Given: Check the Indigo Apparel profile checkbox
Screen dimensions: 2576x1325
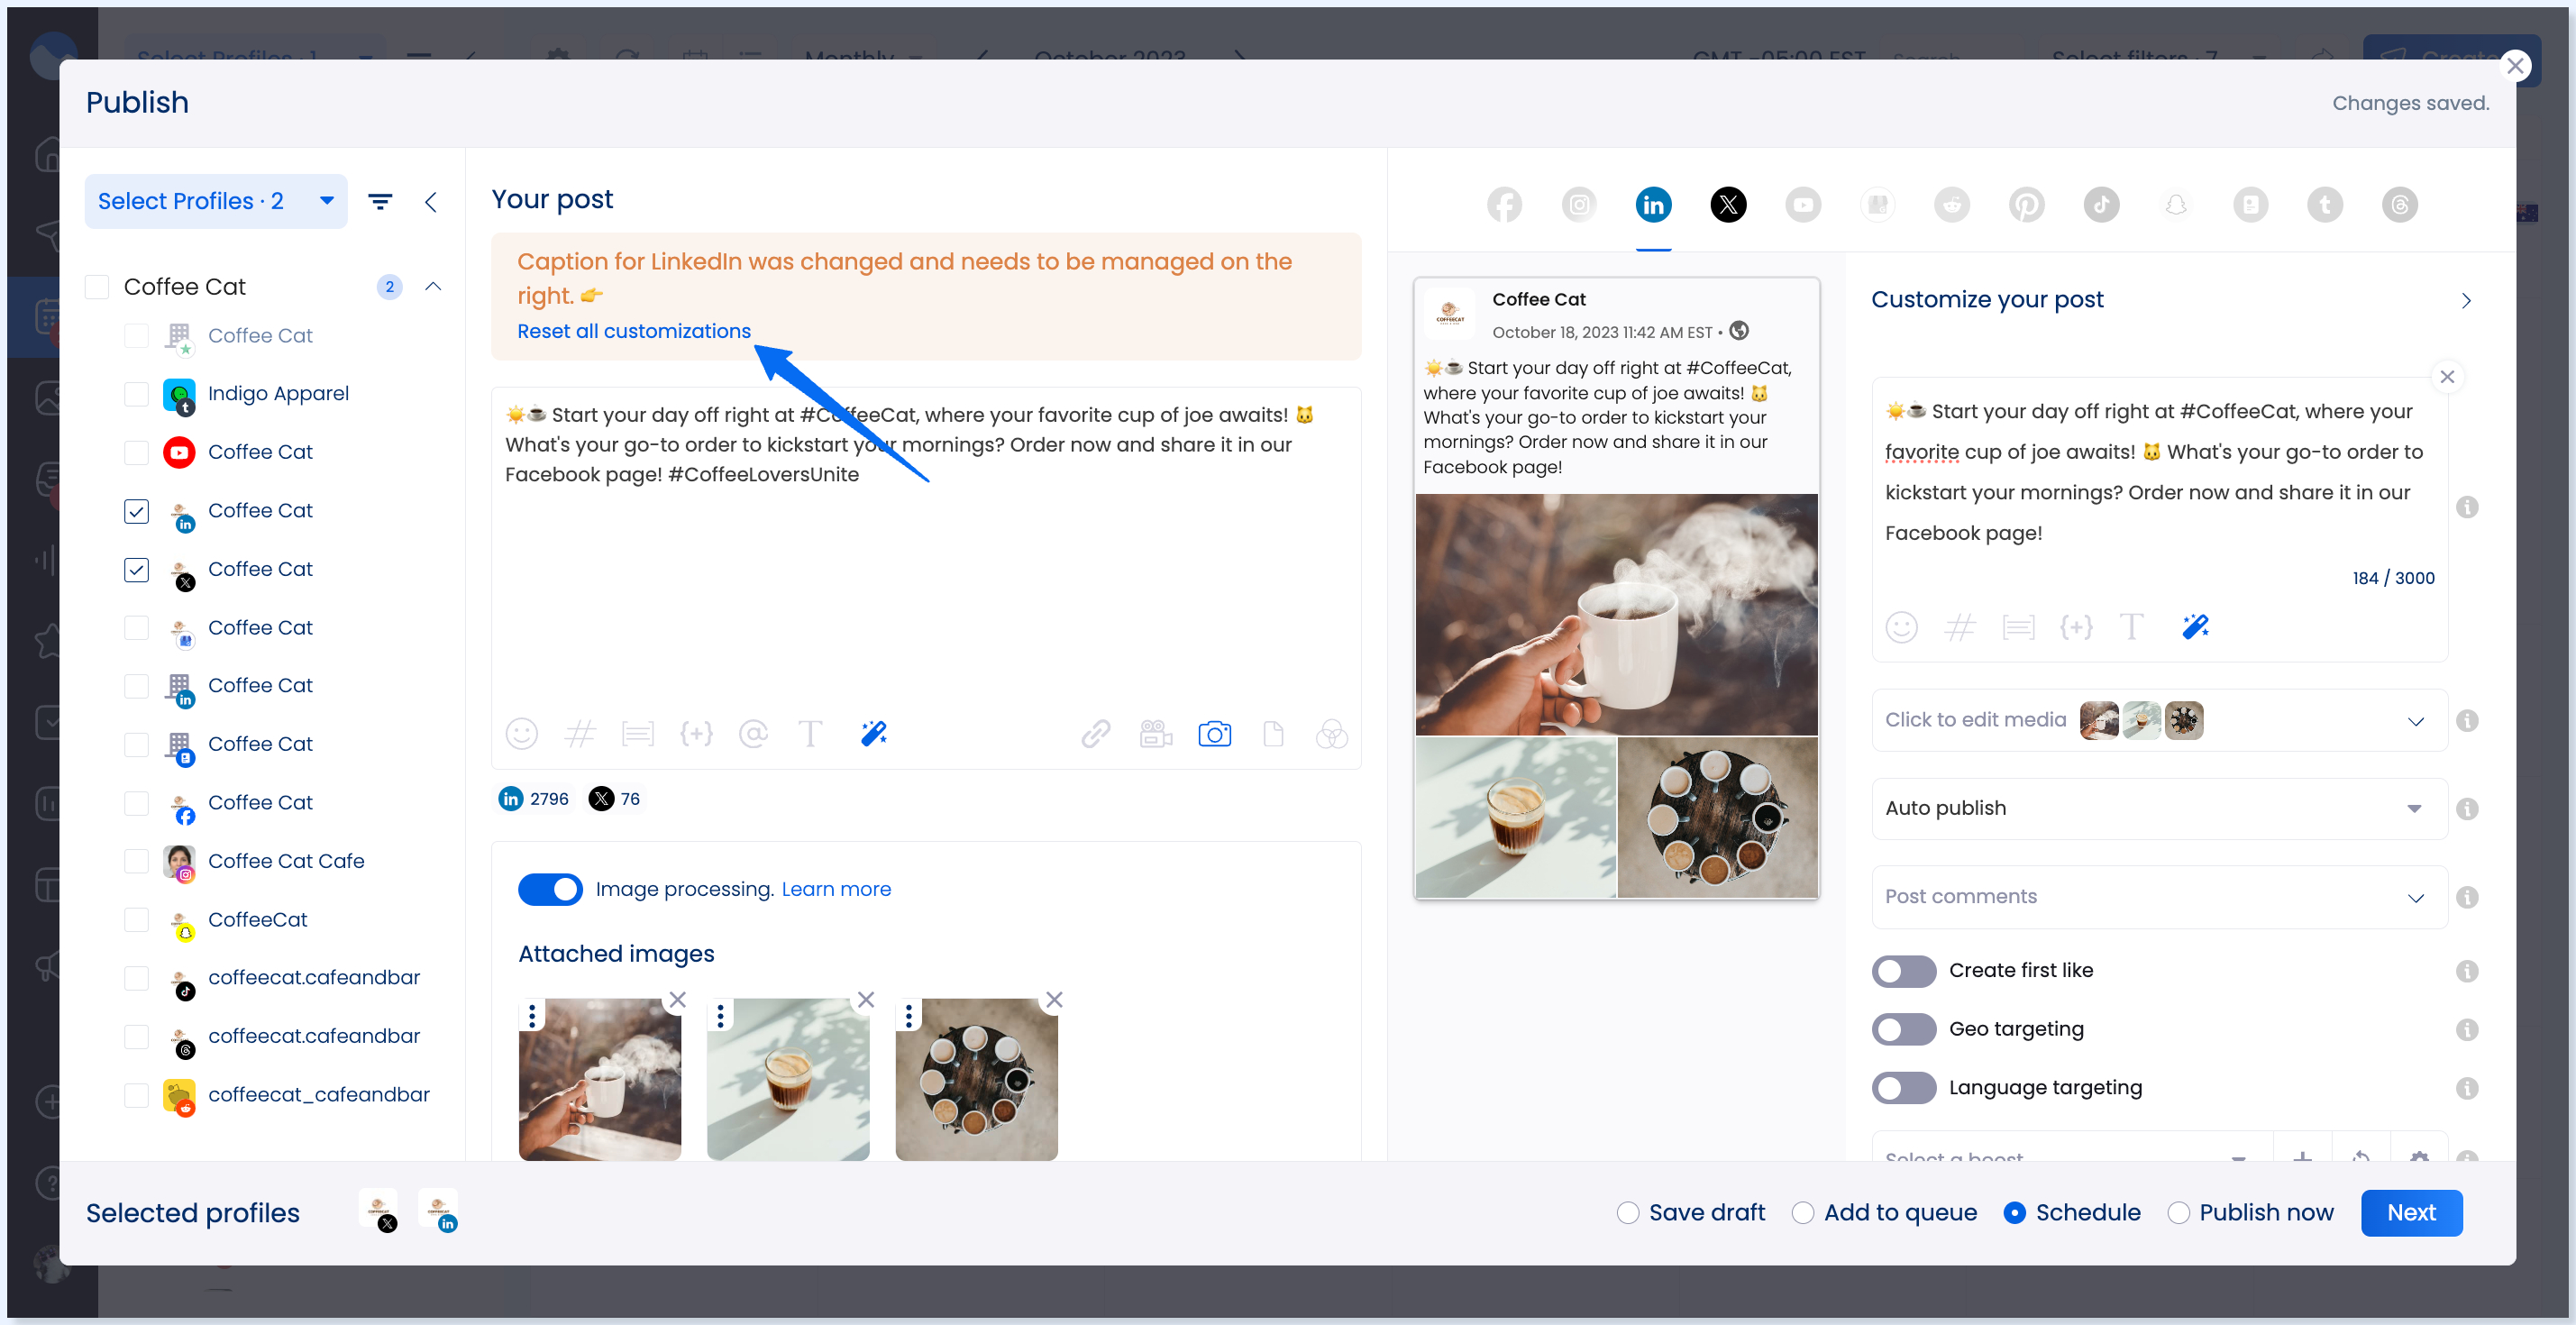Looking at the screenshot, I should (x=136, y=394).
